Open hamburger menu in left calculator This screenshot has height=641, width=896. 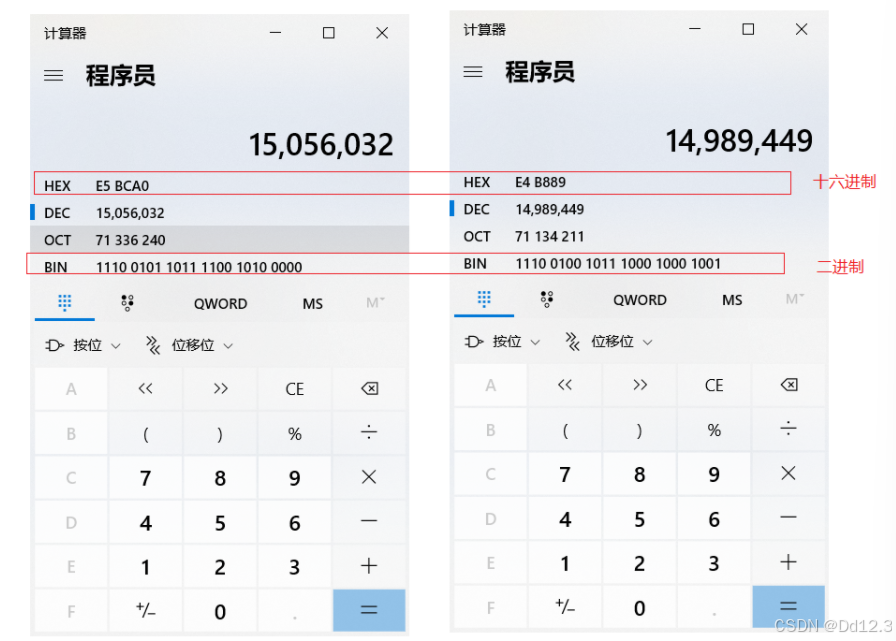54,75
